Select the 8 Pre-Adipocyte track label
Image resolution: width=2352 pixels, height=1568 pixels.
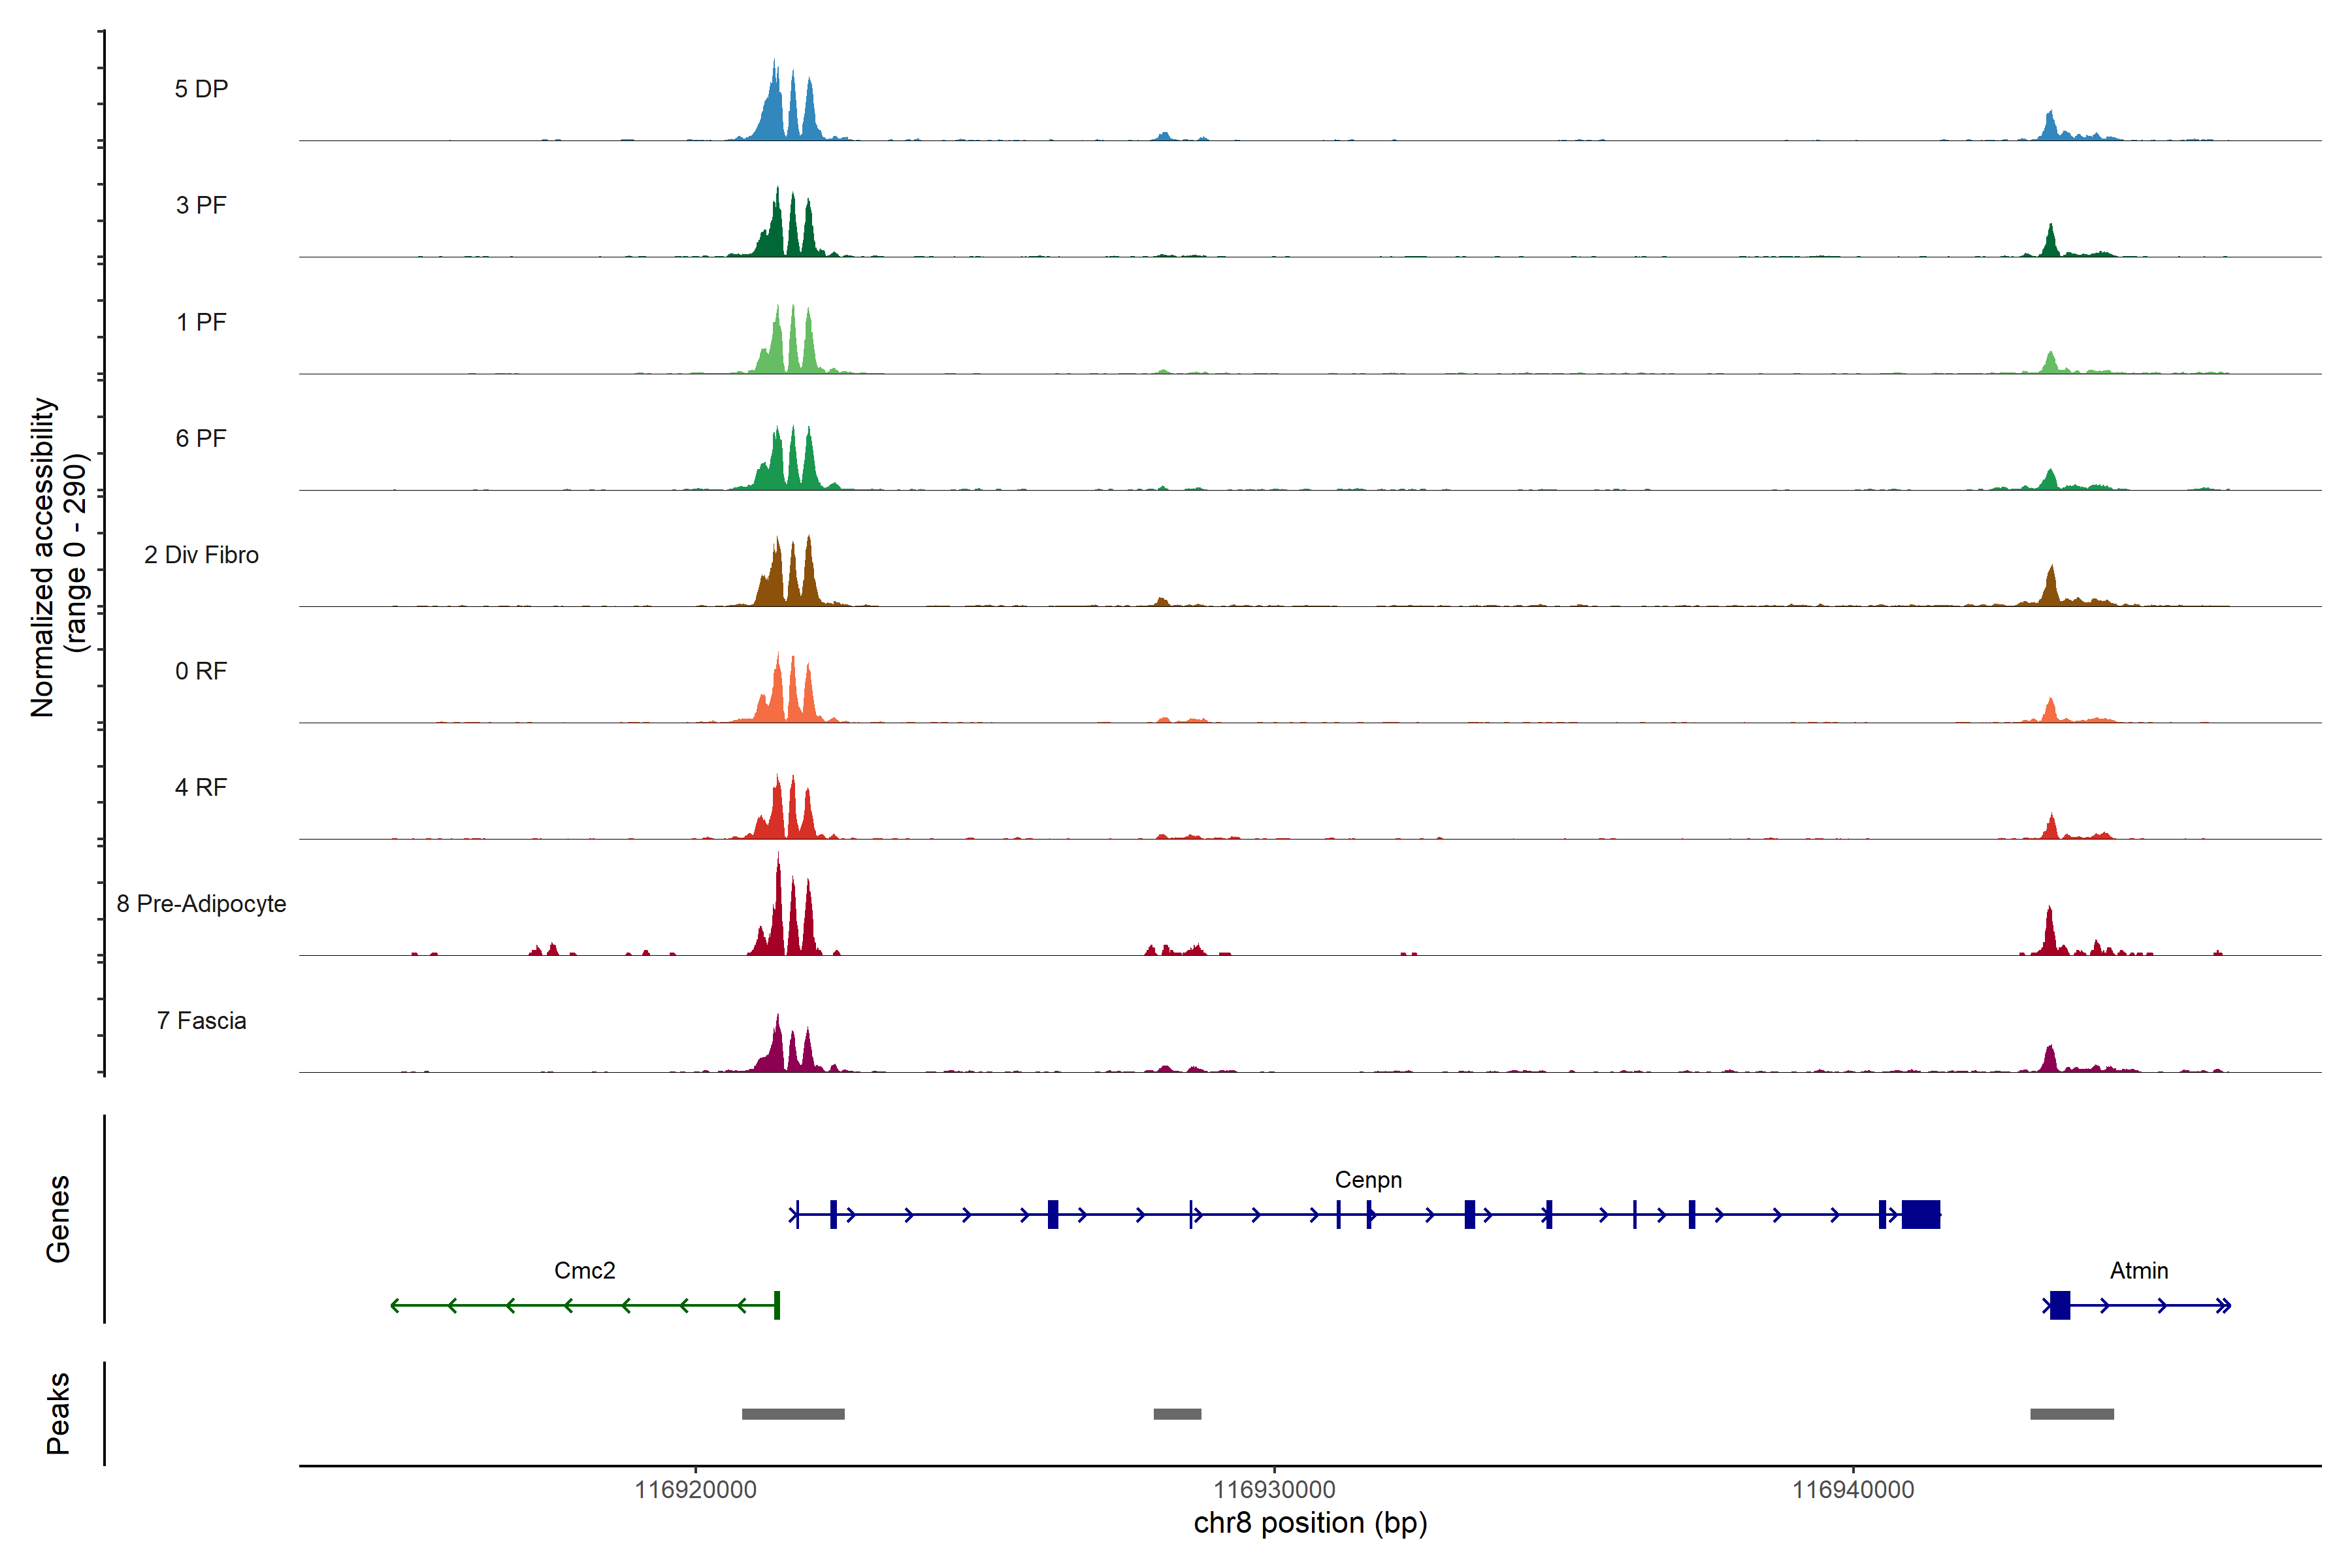(201, 903)
